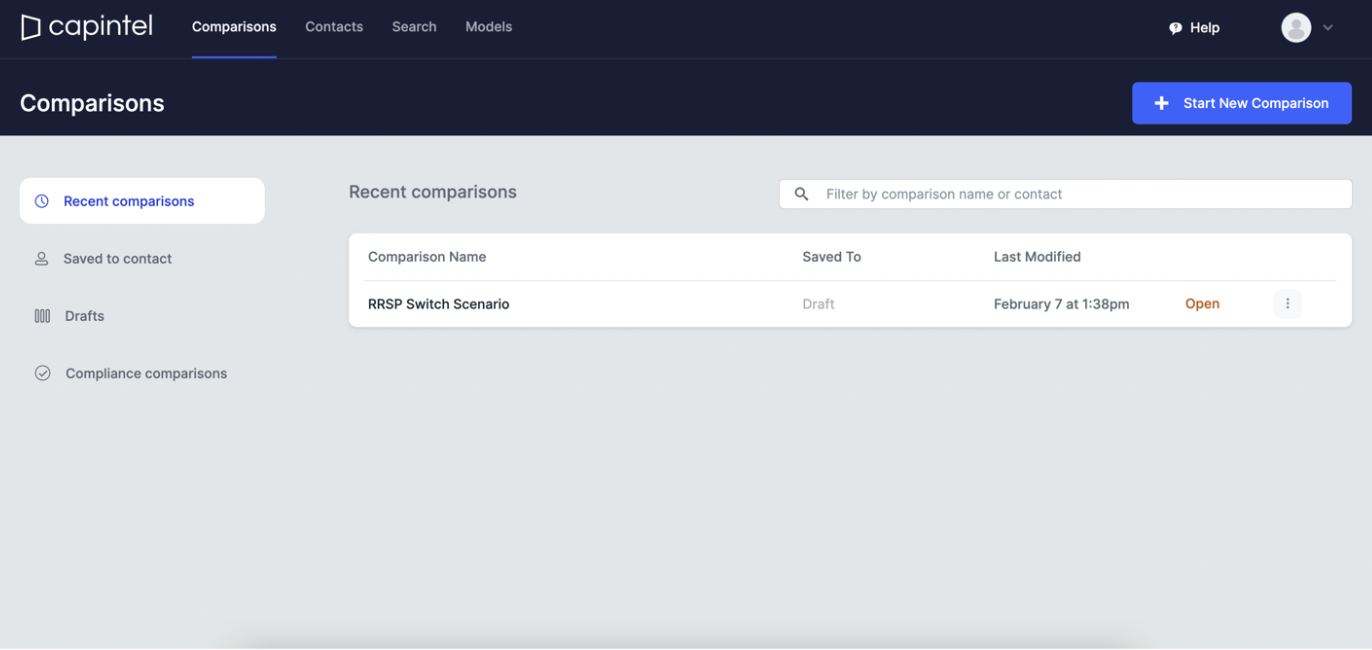
Task: Focus the filter by comparison name field
Action: tap(1065, 194)
